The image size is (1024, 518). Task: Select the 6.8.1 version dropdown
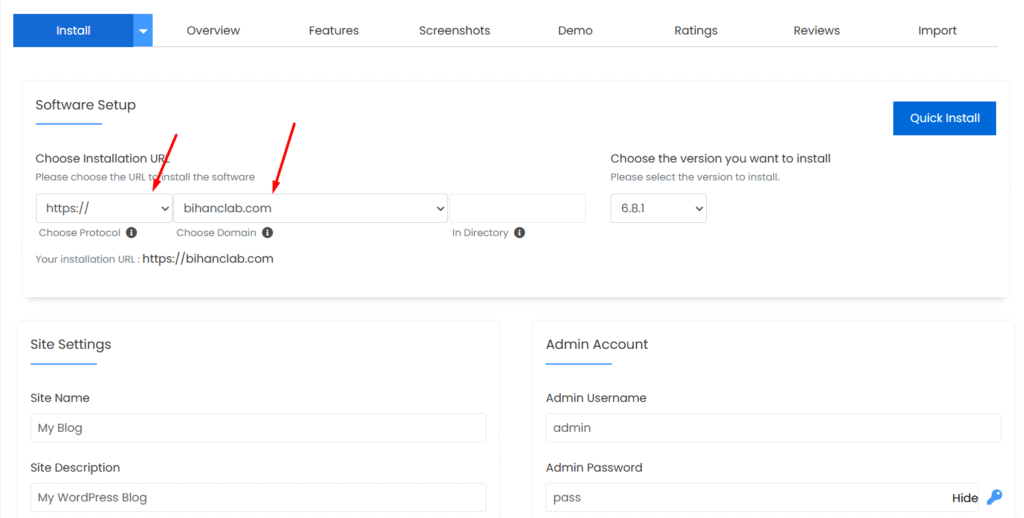(x=658, y=208)
